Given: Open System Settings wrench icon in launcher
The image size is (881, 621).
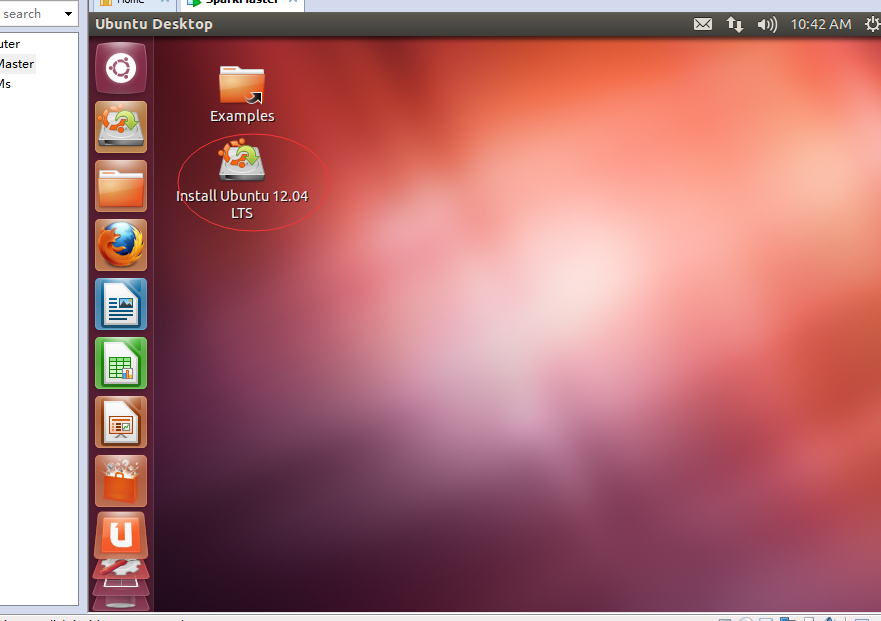Looking at the screenshot, I should point(121,568).
